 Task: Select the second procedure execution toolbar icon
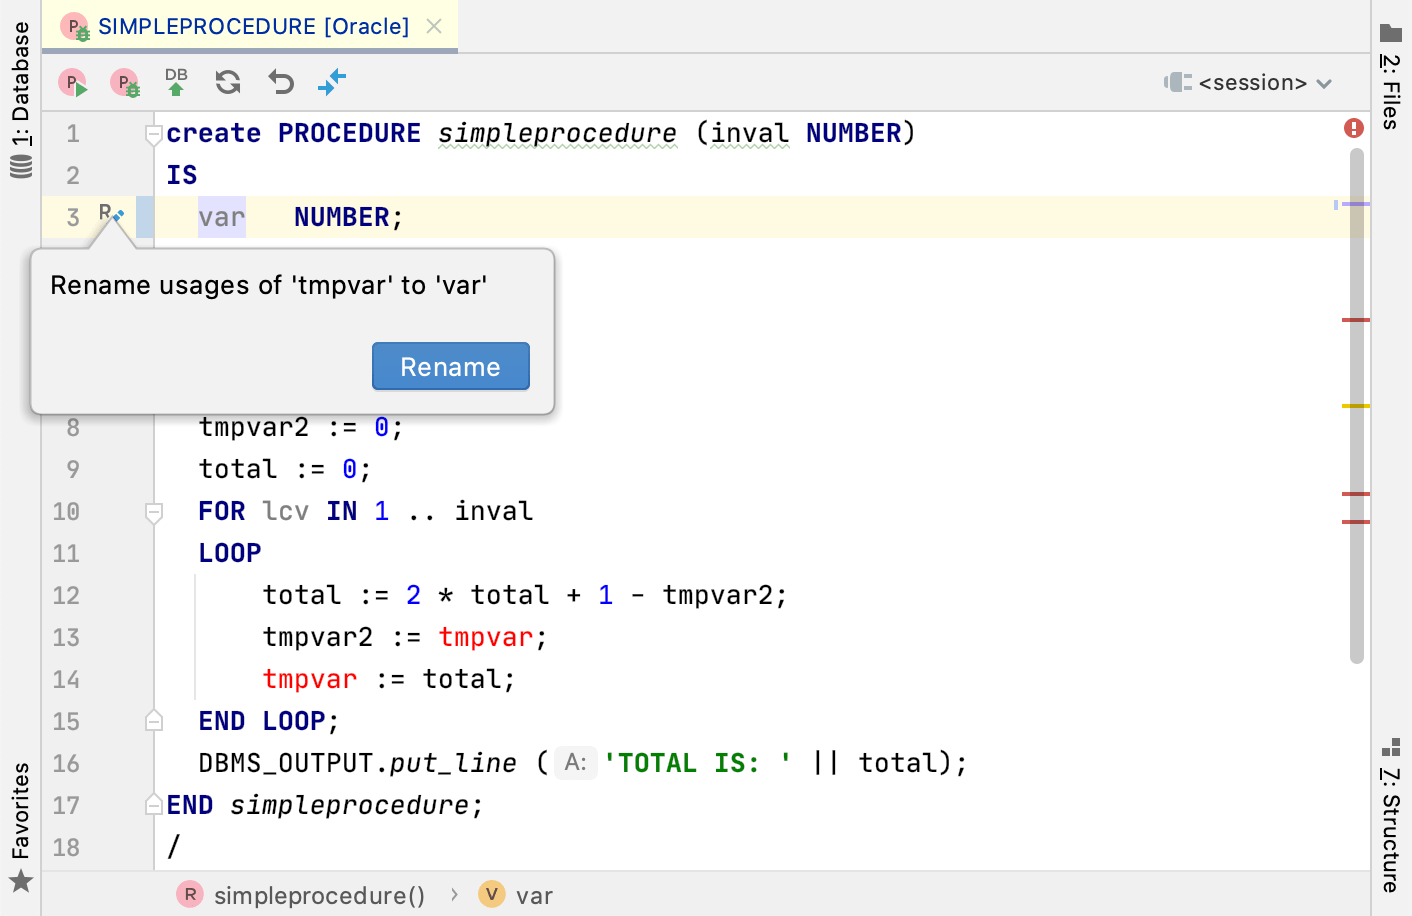(126, 82)
